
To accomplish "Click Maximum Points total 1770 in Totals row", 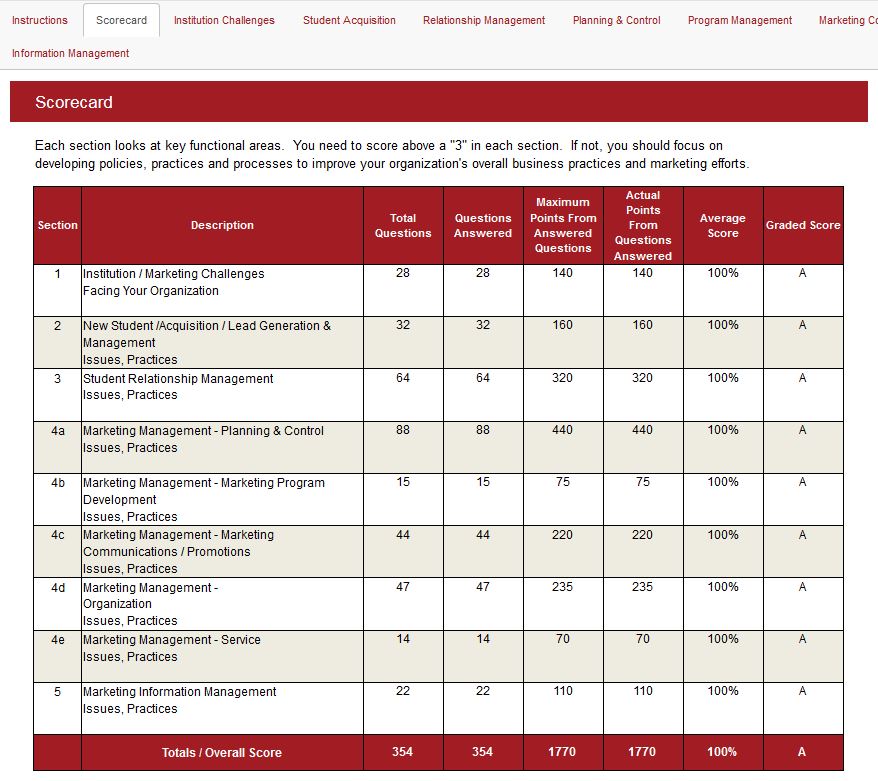I will 562,751.
